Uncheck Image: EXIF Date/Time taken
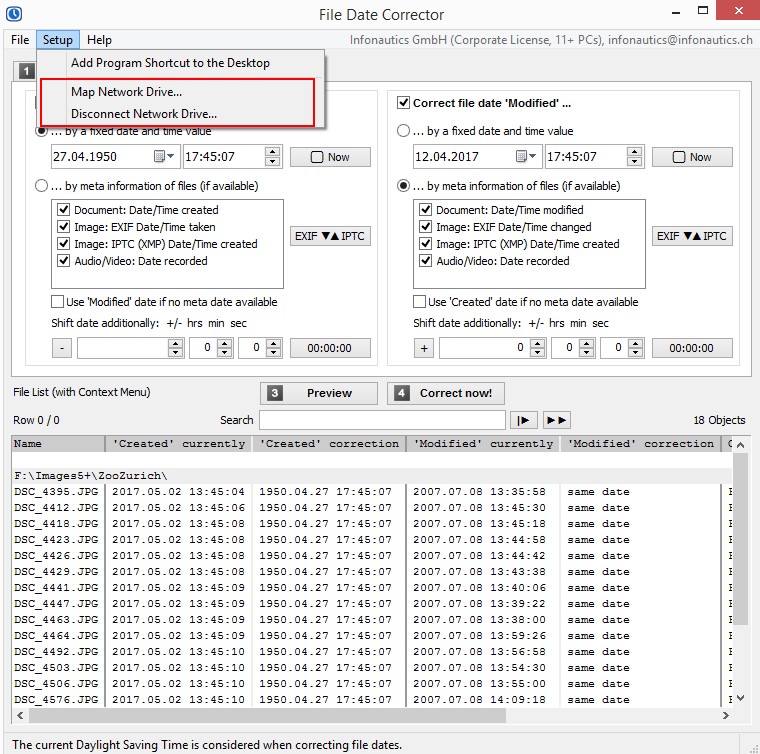 click(63, 227)
